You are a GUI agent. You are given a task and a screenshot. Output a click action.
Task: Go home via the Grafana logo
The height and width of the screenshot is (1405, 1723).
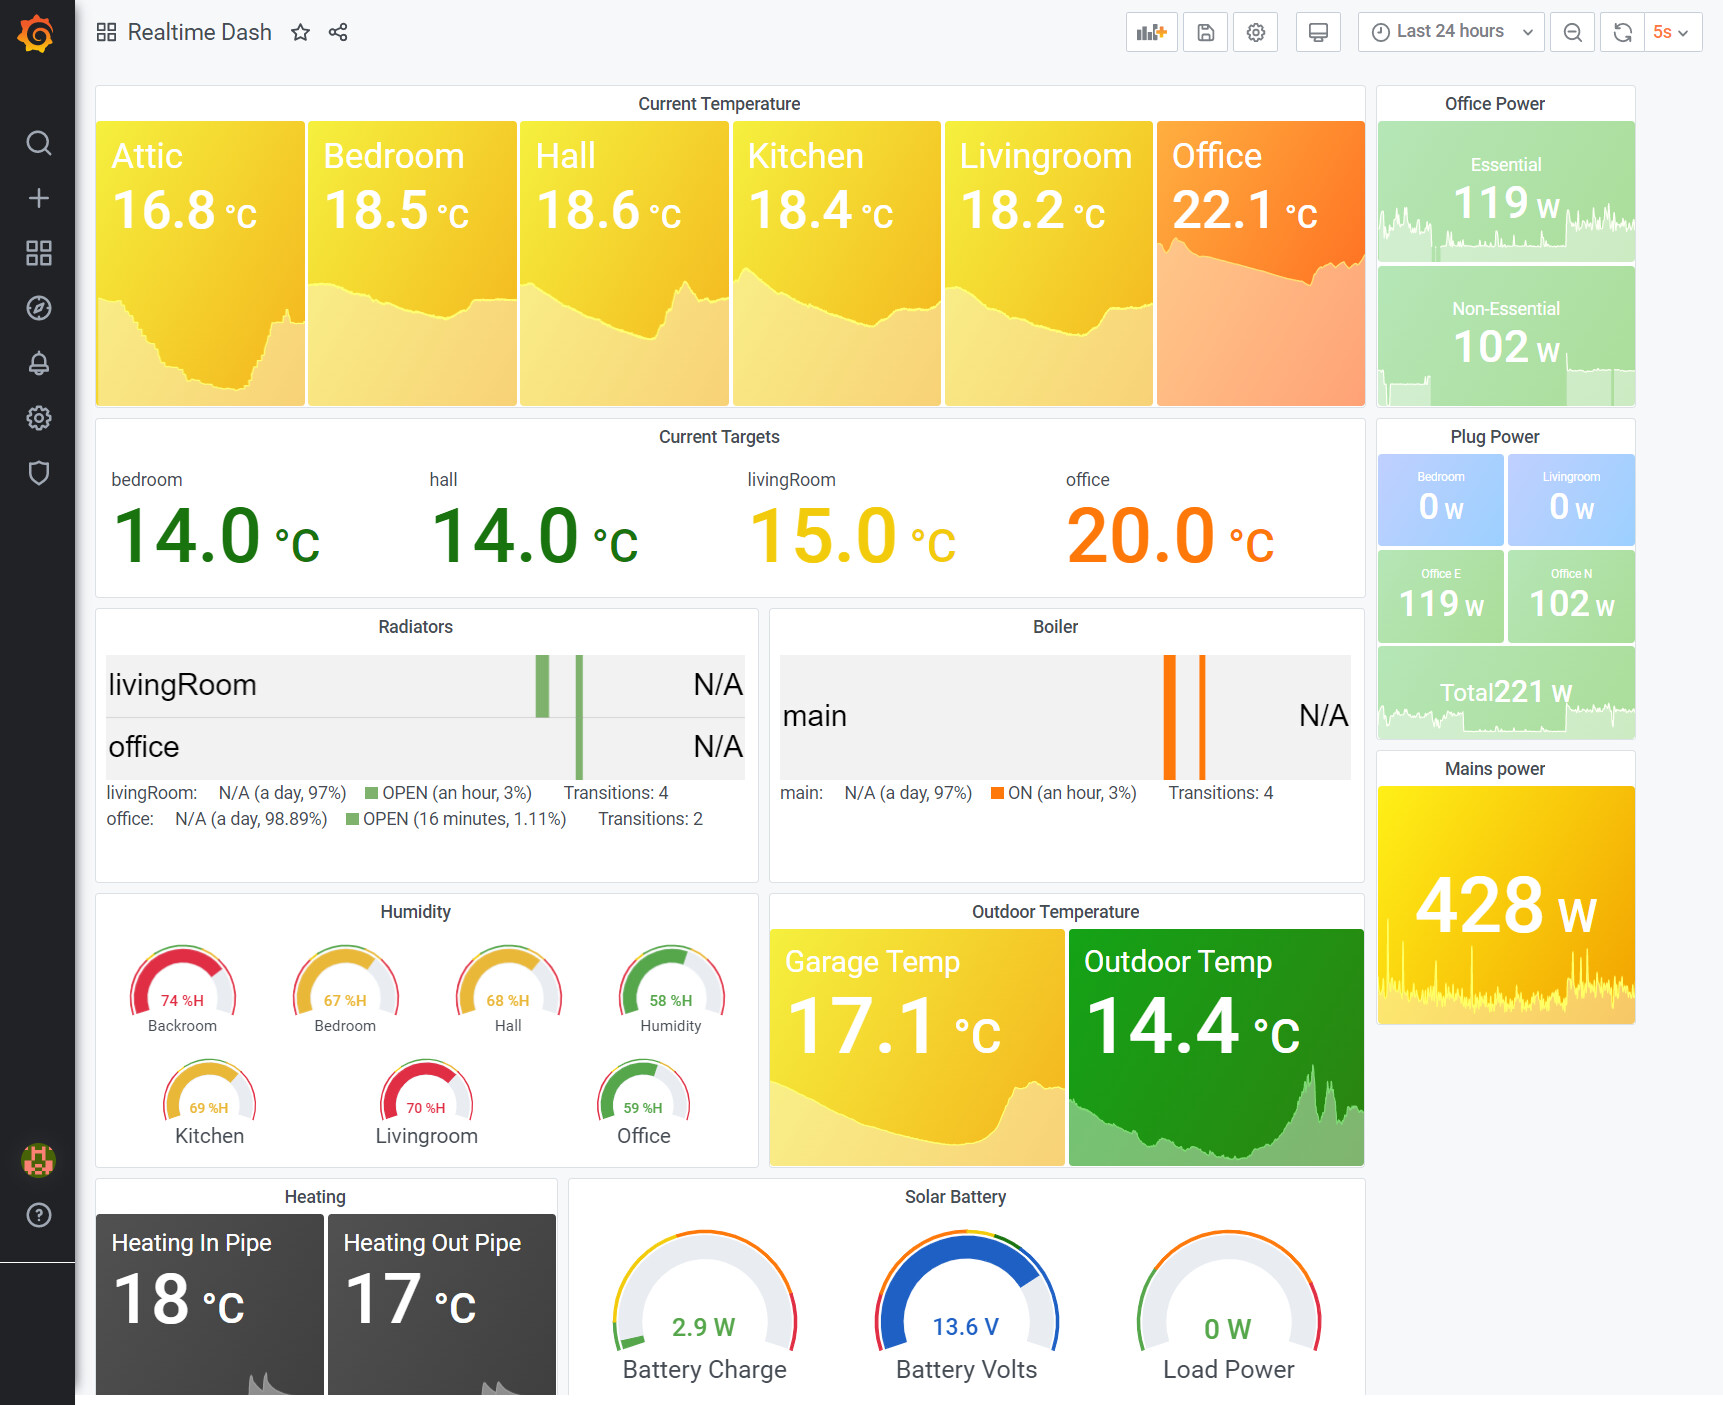coord(37,33)
